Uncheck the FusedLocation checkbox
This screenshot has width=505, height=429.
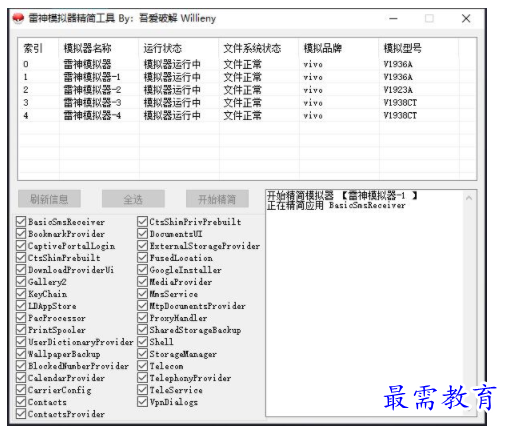pyautogui.click(x=142, y=258)
